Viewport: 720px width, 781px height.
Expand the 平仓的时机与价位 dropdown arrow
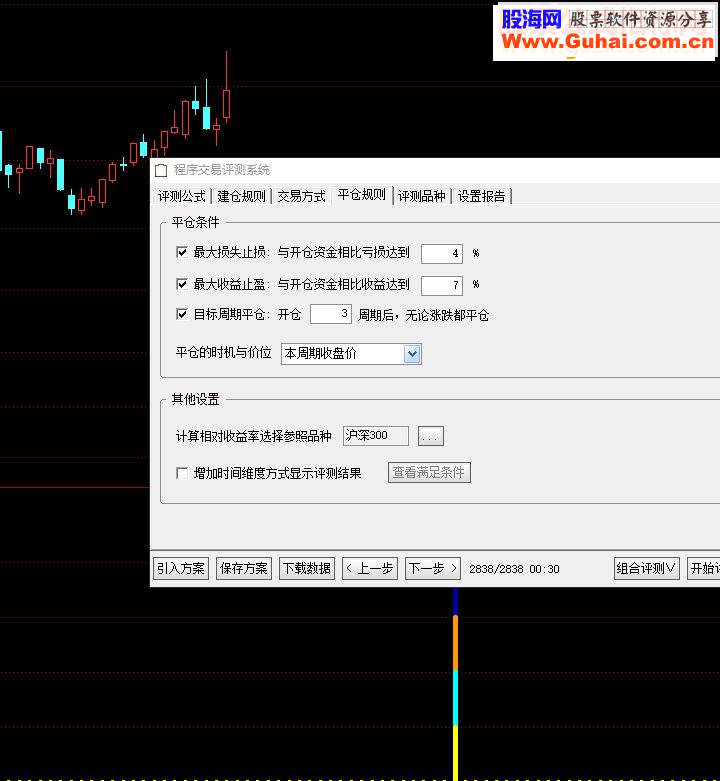(412, 354)
